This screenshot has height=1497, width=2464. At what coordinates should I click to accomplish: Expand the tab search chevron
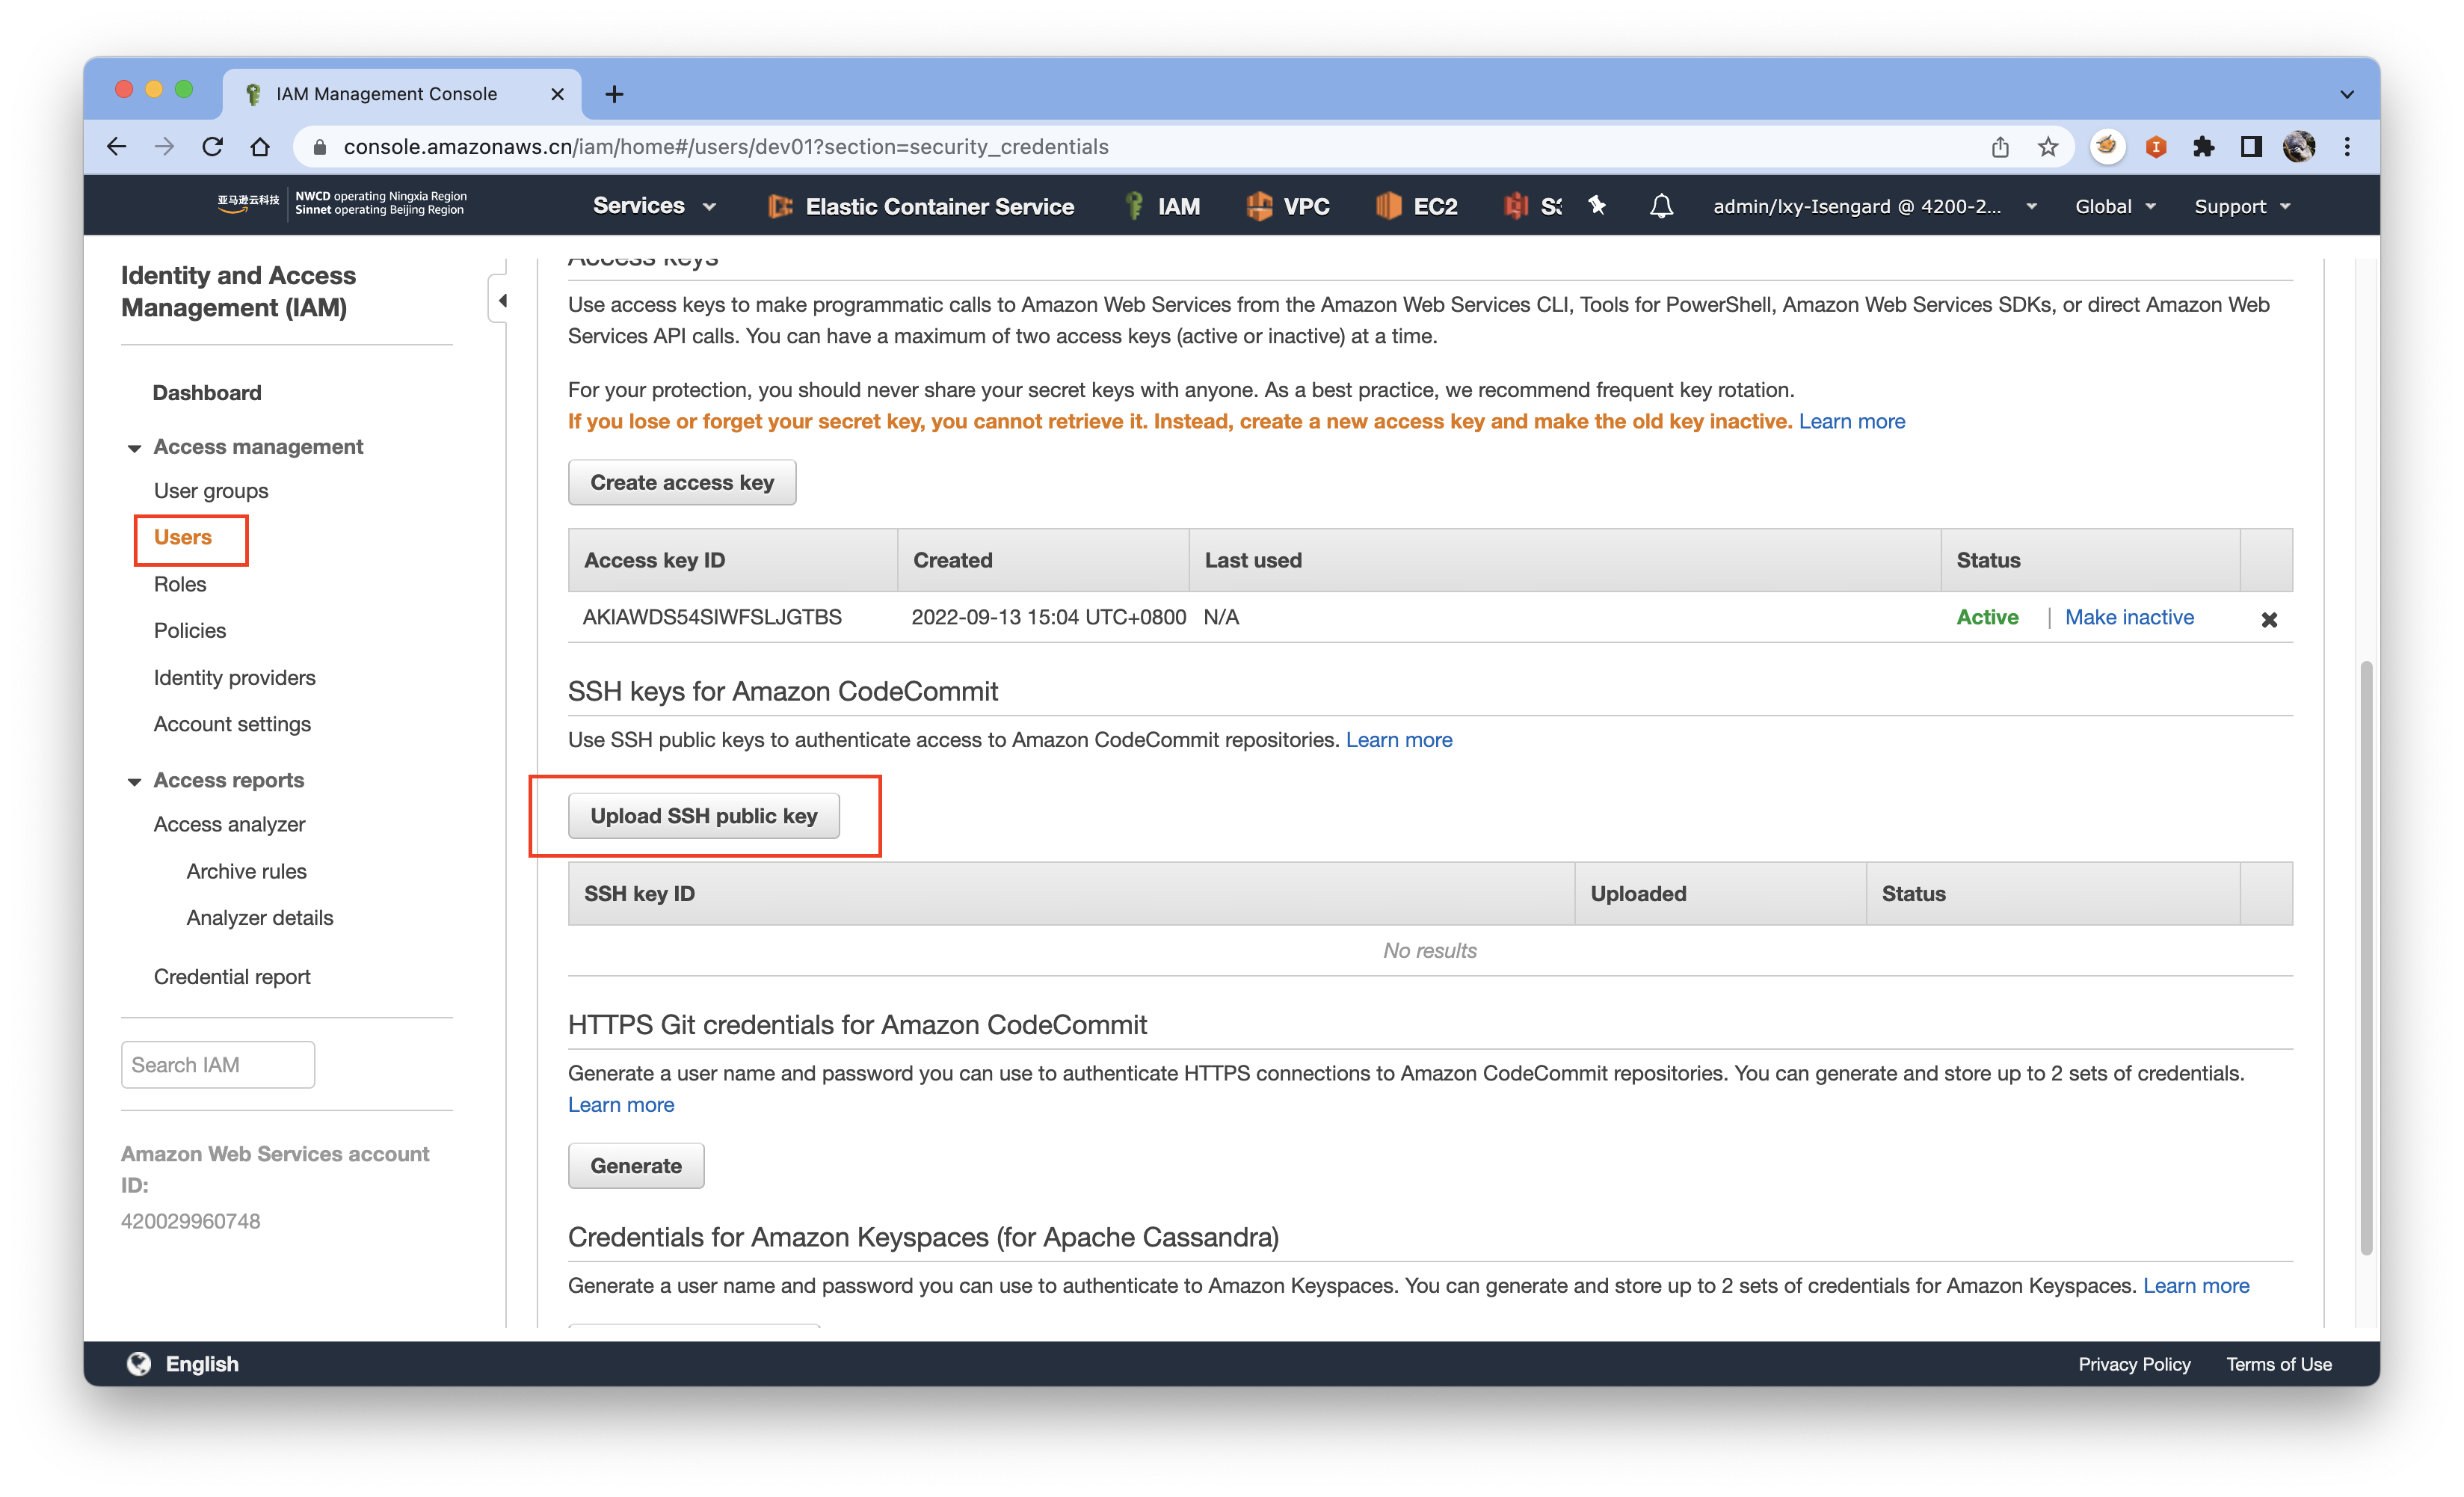tap(2347, 94)
